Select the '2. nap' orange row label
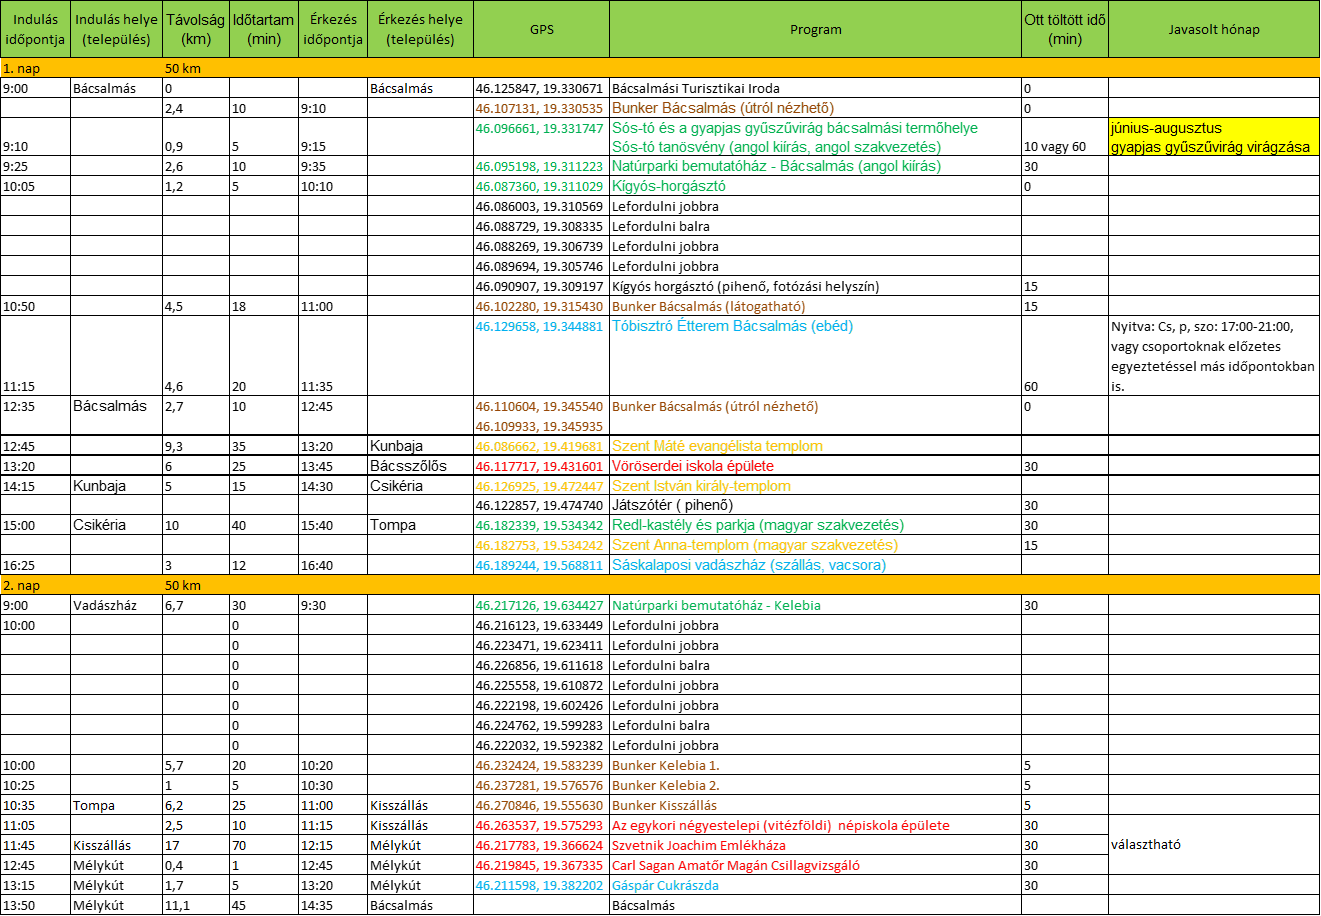This screenshot has width=1321, height=916. (x=22, y=585)
